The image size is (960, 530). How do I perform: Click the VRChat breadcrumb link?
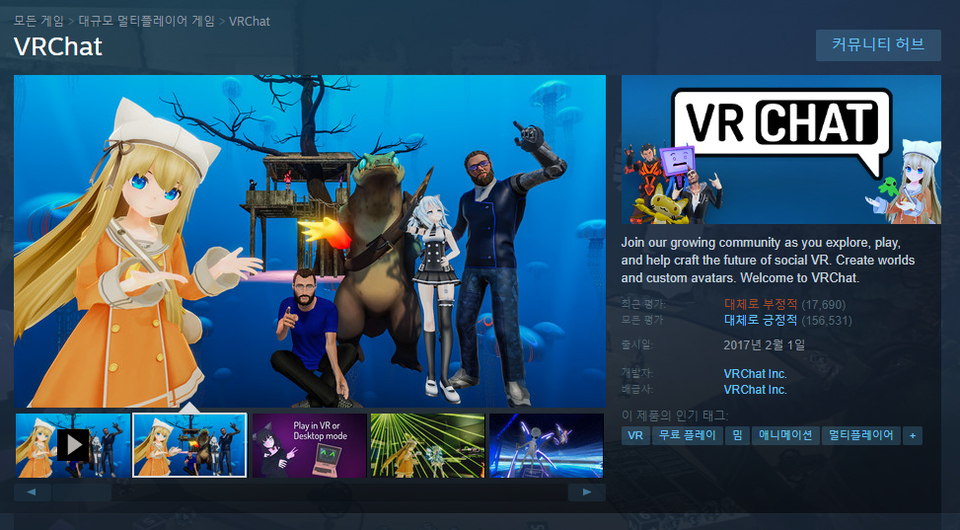(x=249, y=21)
